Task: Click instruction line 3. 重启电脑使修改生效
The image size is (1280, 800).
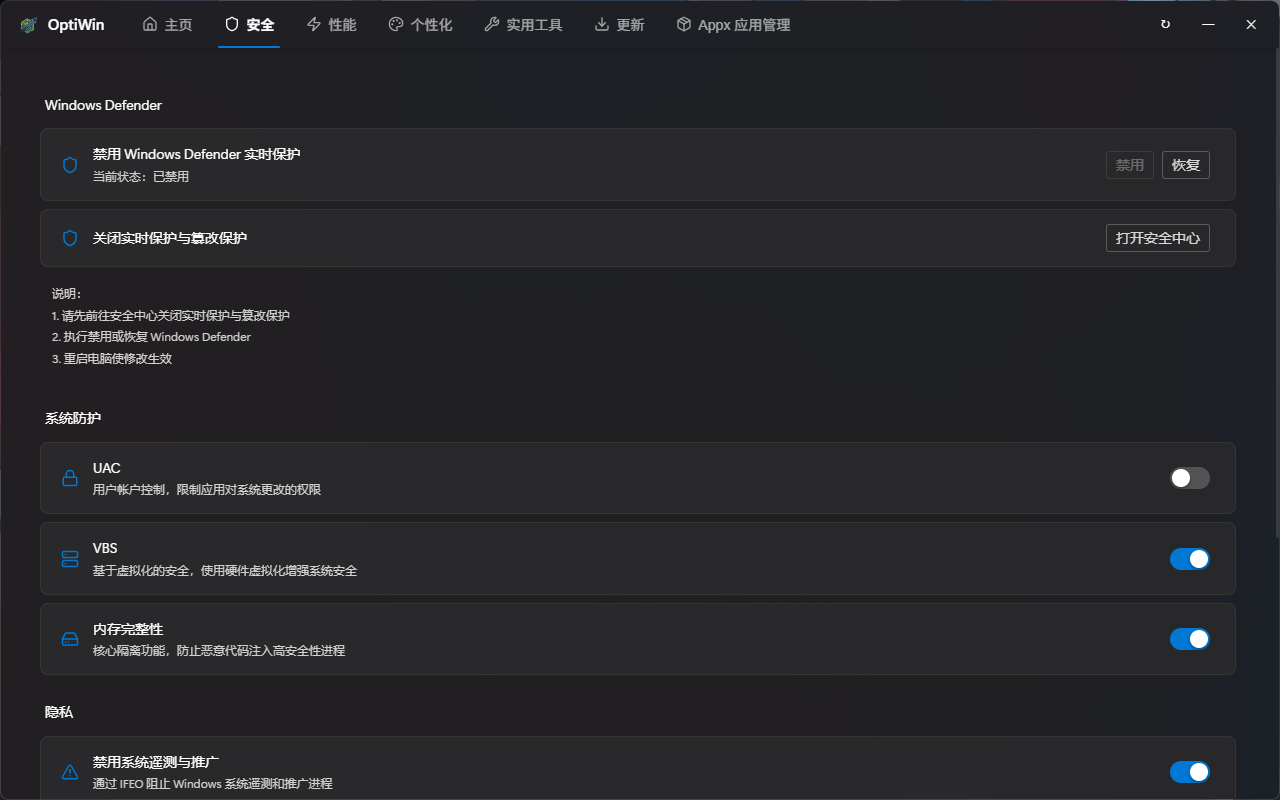Action: (112, 358)
